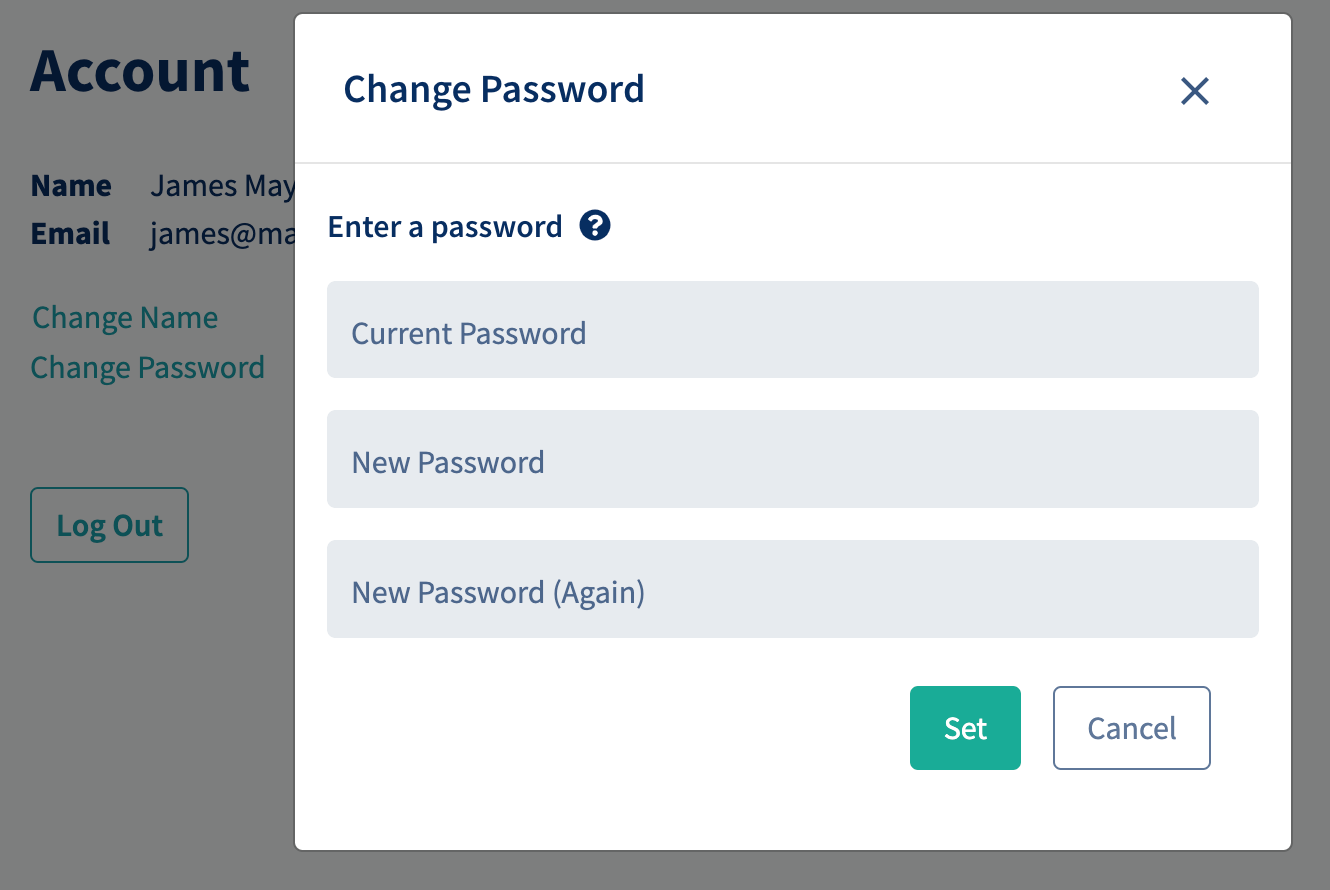Dismiss the dialog using Cancel
The width and height of the screenshot is (1330, 890).
point(1132,728)
